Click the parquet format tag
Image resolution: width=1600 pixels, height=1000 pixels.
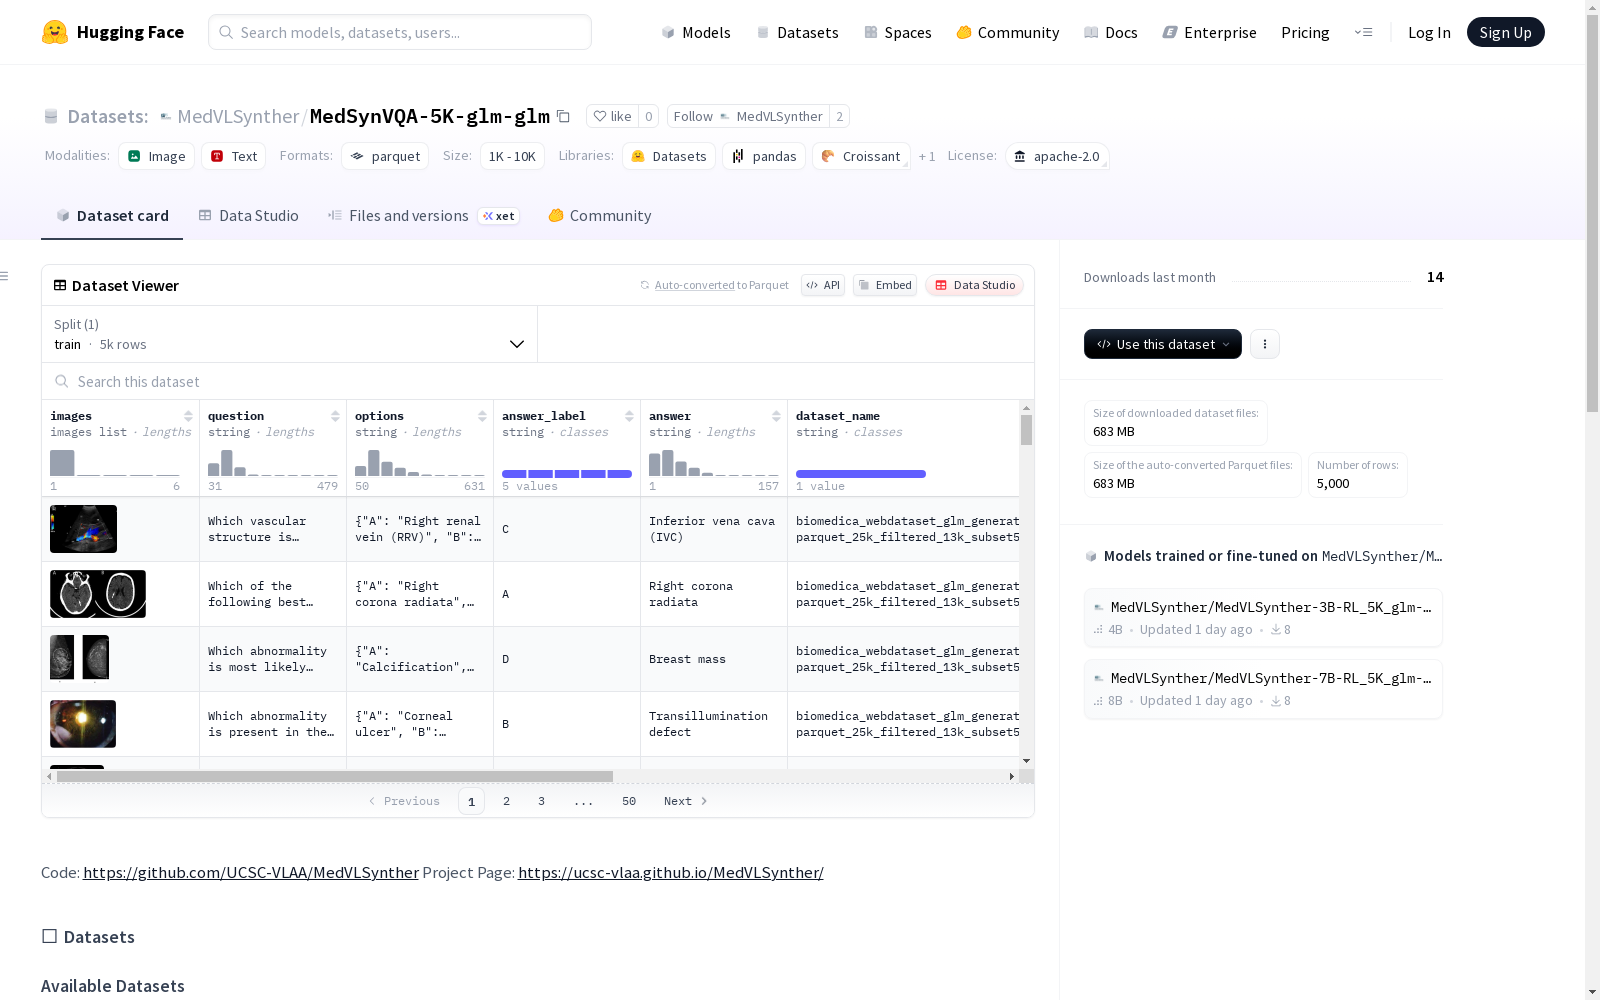pyautogui.click(x=385, y=156)
